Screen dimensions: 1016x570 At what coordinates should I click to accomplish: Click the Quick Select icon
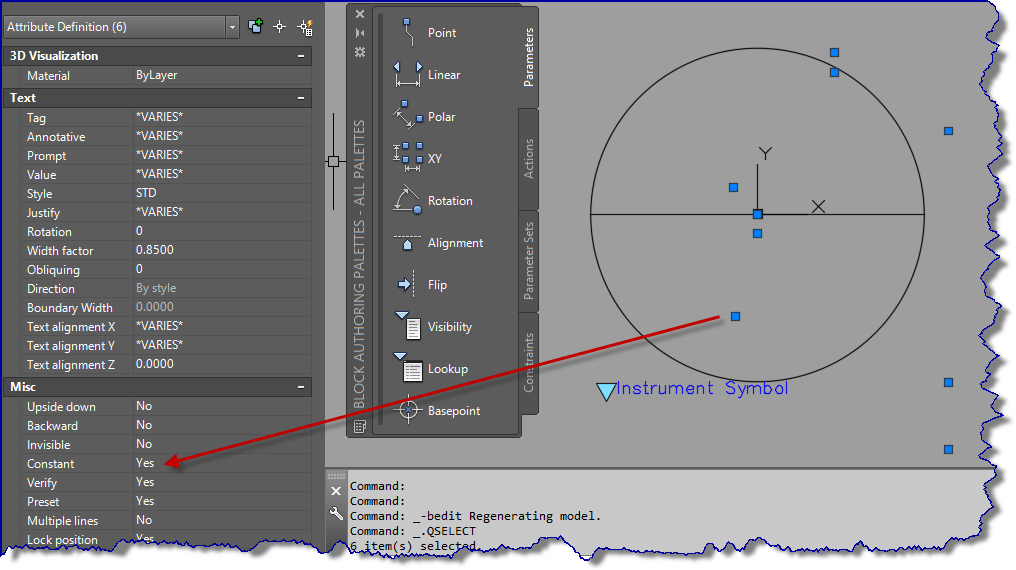[x=305, y=27]
